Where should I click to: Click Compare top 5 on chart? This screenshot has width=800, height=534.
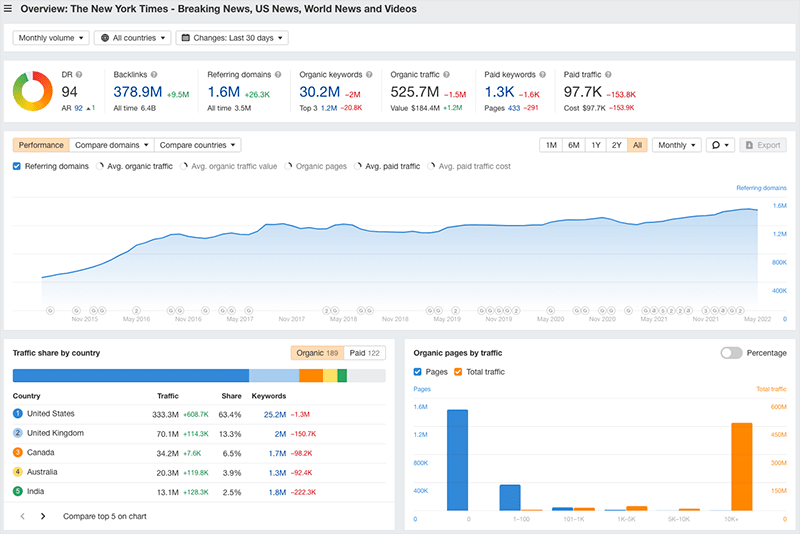point(105,516)
